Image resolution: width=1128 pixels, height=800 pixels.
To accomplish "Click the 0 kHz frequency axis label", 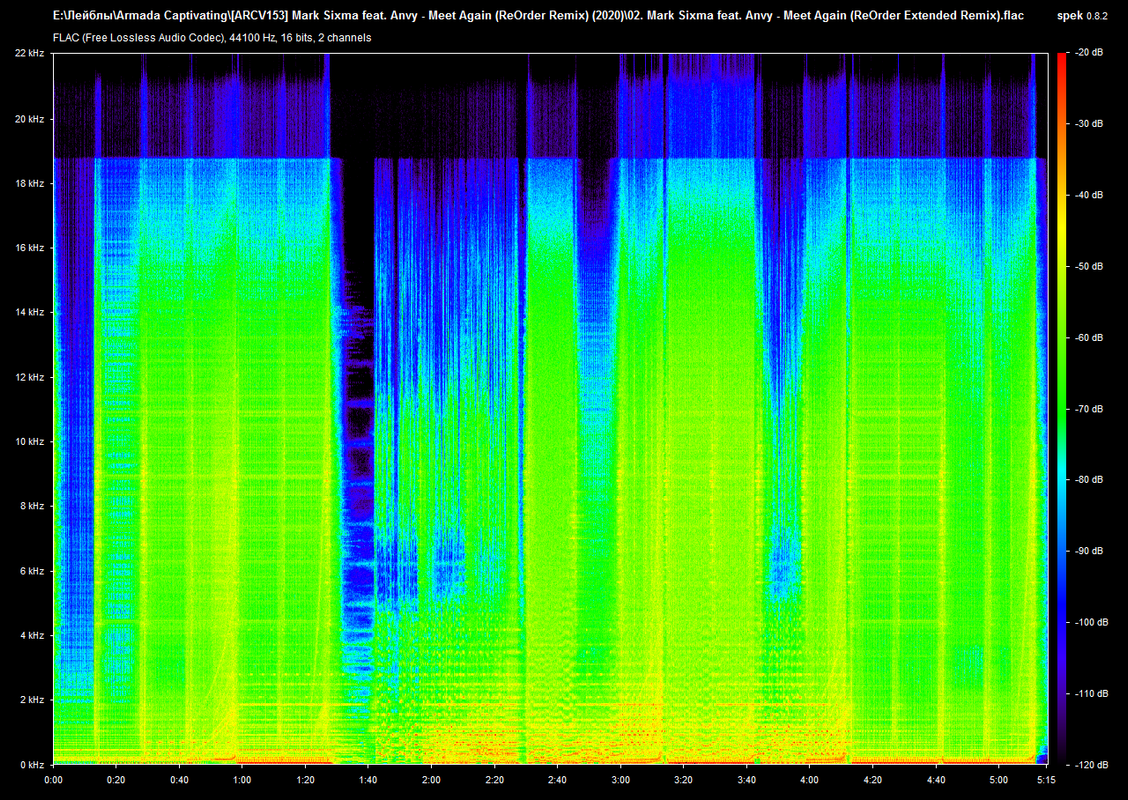I will (32, 765).
